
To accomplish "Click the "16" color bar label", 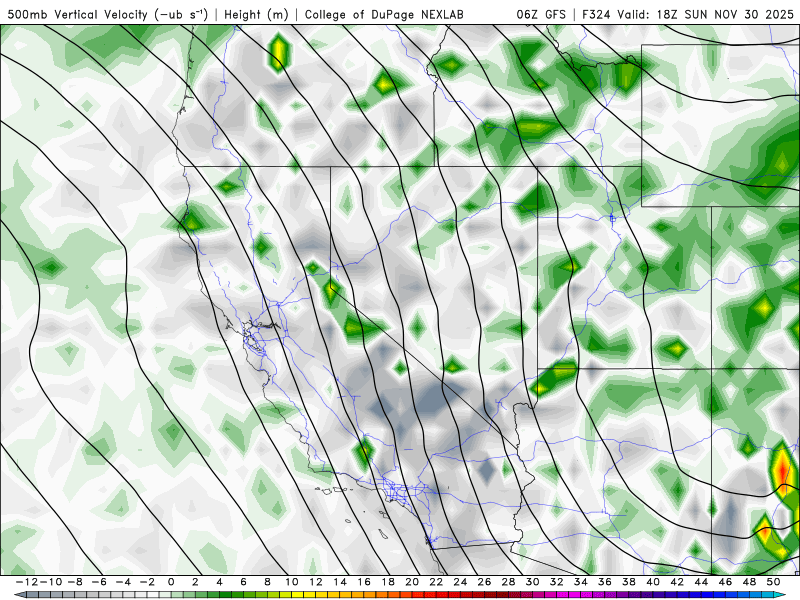I will coord(364,582).
